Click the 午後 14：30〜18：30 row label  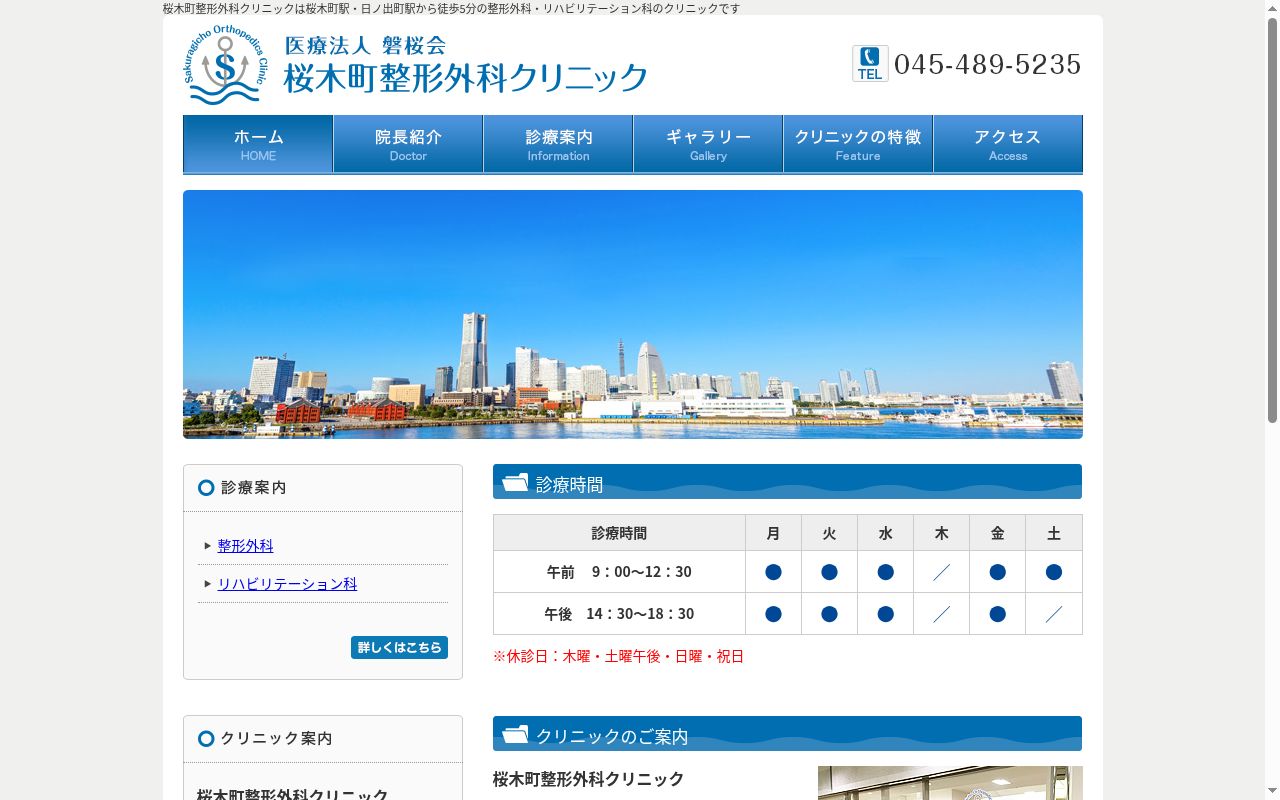[x=619, y=614]
